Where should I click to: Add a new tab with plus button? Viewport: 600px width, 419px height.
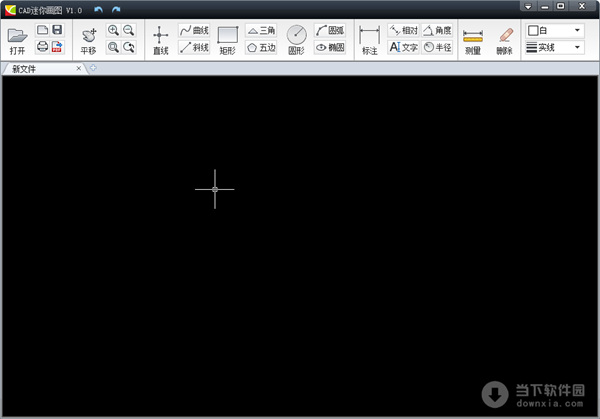[93, 68]
